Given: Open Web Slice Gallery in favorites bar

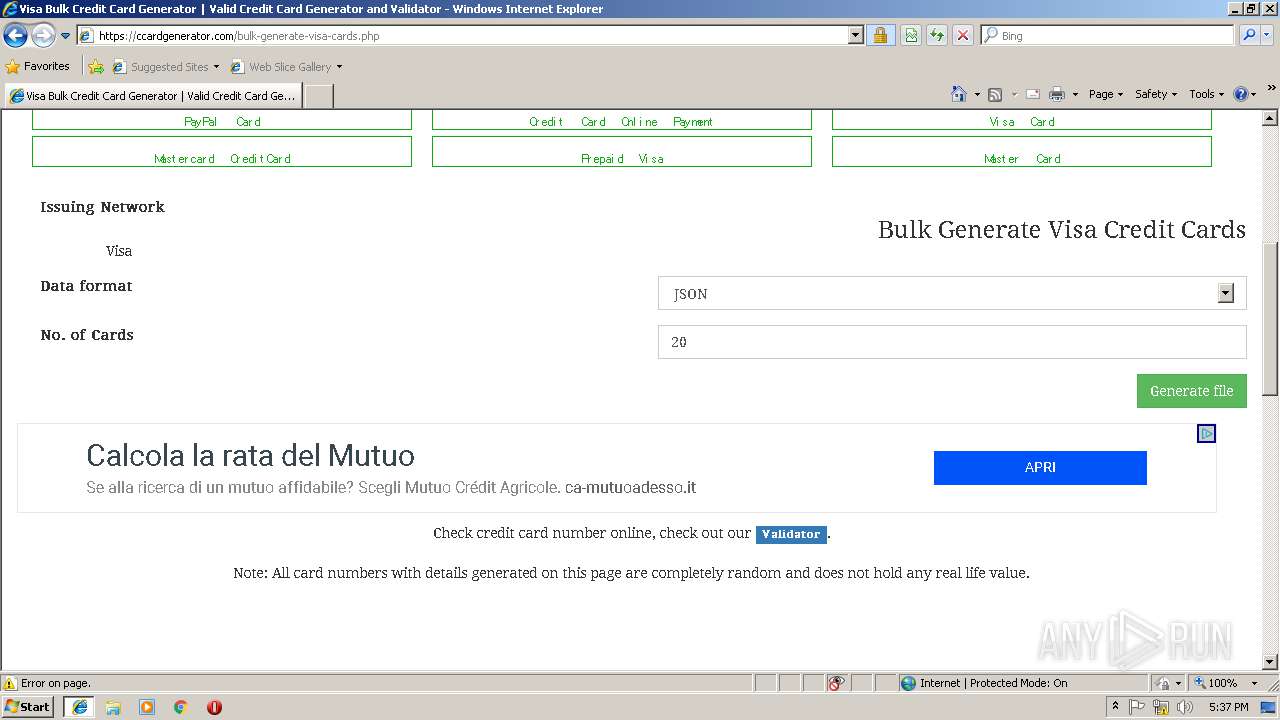Looking at the screenshot, I should point(286,67).
